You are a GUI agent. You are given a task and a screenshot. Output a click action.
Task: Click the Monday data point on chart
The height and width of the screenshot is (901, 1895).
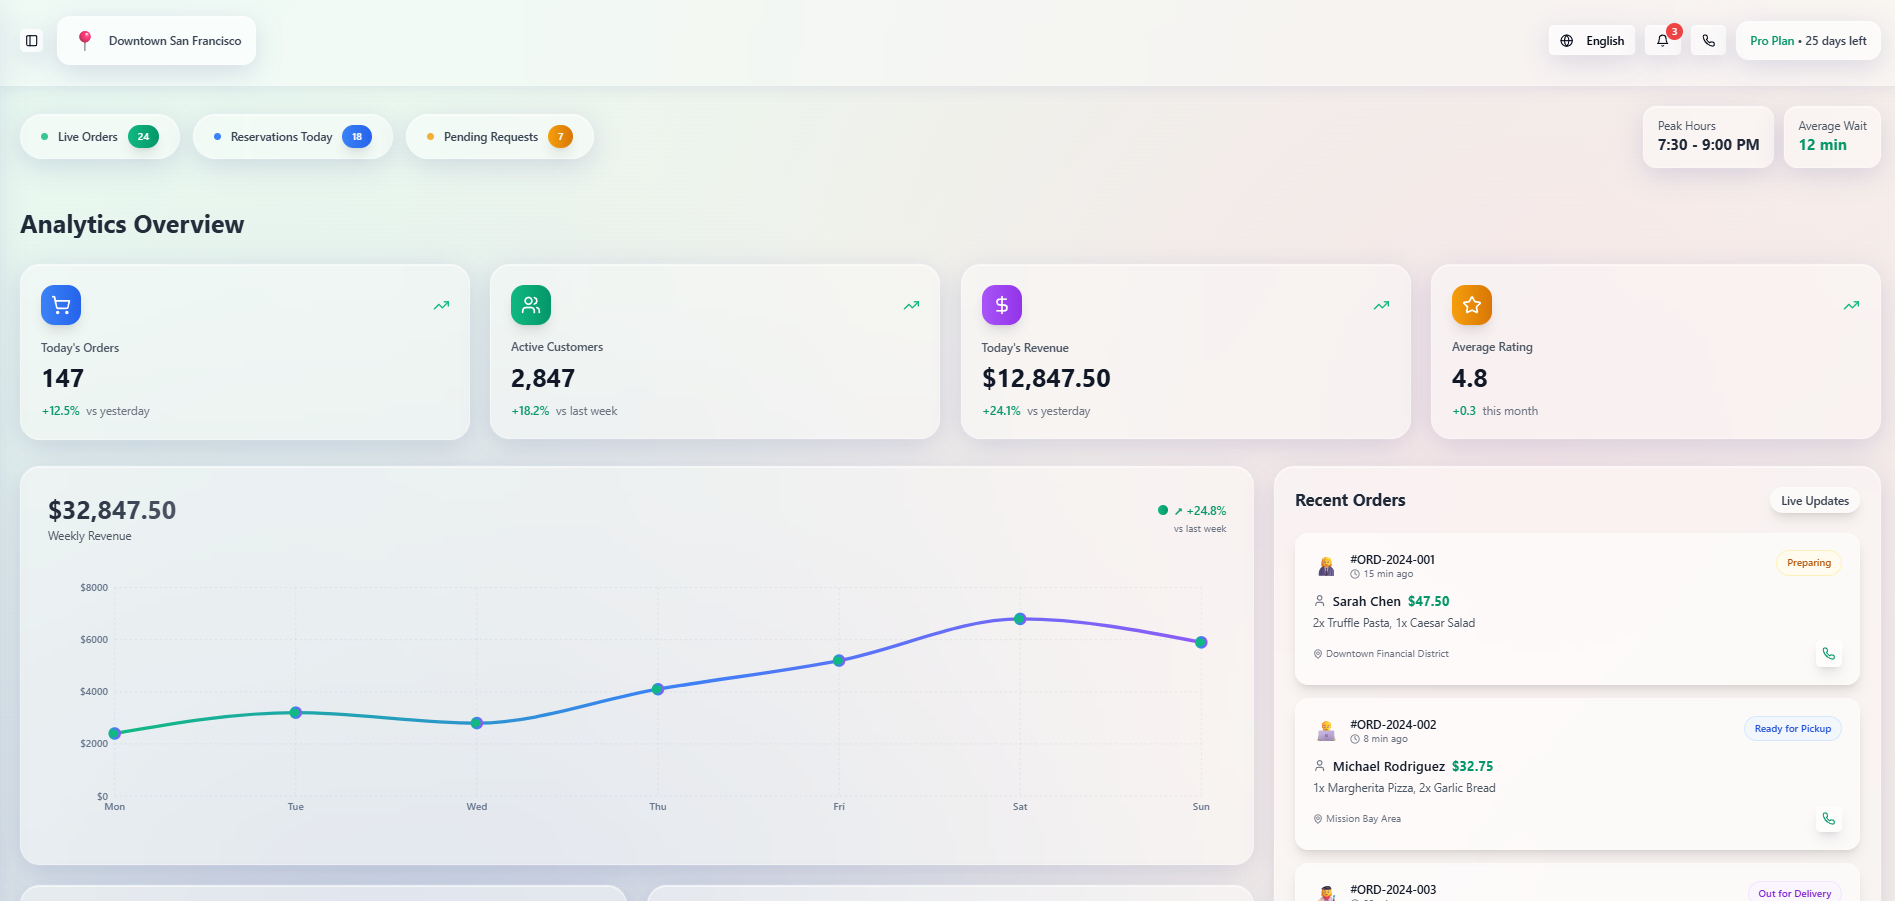tap(115, 733)
